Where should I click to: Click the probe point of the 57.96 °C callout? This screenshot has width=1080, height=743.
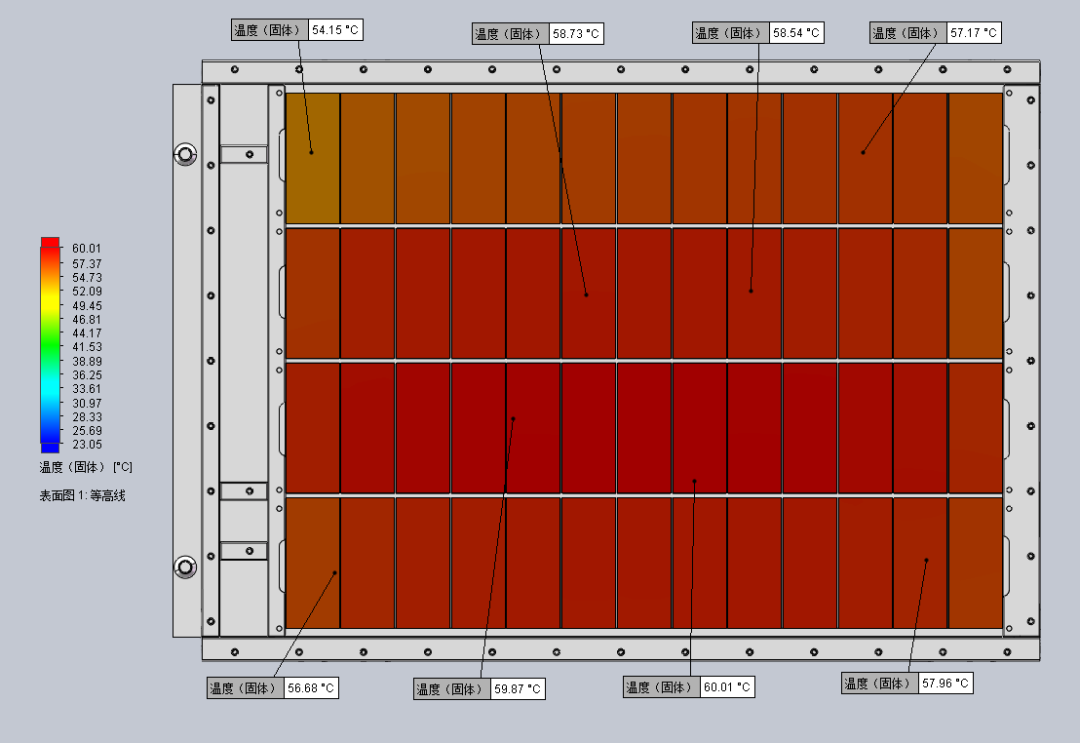point(926,560)
